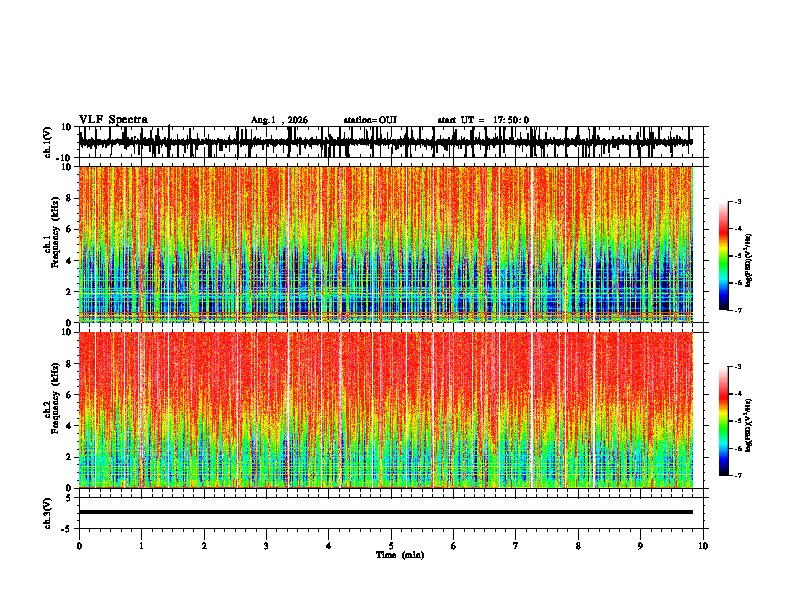
Task: Click the "ch.3(V)" axis label
Action: click(x=48, y=513)
